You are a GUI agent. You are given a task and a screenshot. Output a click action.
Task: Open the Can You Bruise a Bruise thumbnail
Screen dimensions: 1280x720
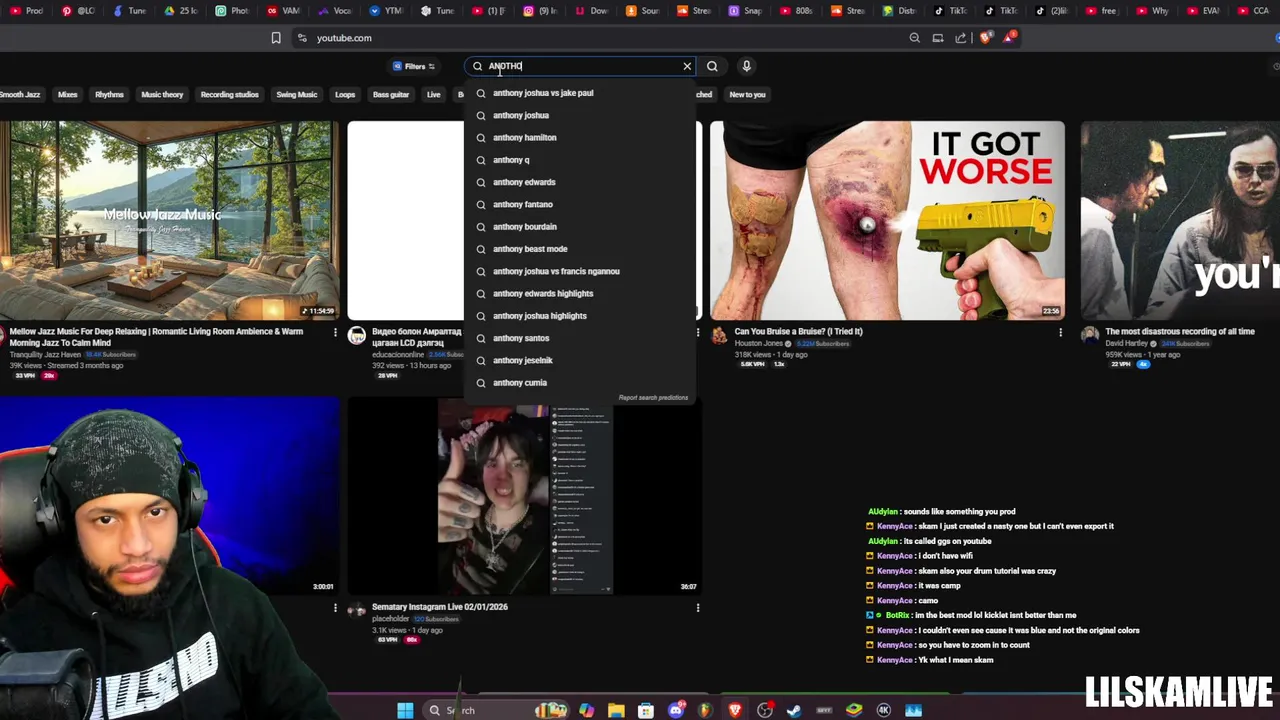click(887, 220)
